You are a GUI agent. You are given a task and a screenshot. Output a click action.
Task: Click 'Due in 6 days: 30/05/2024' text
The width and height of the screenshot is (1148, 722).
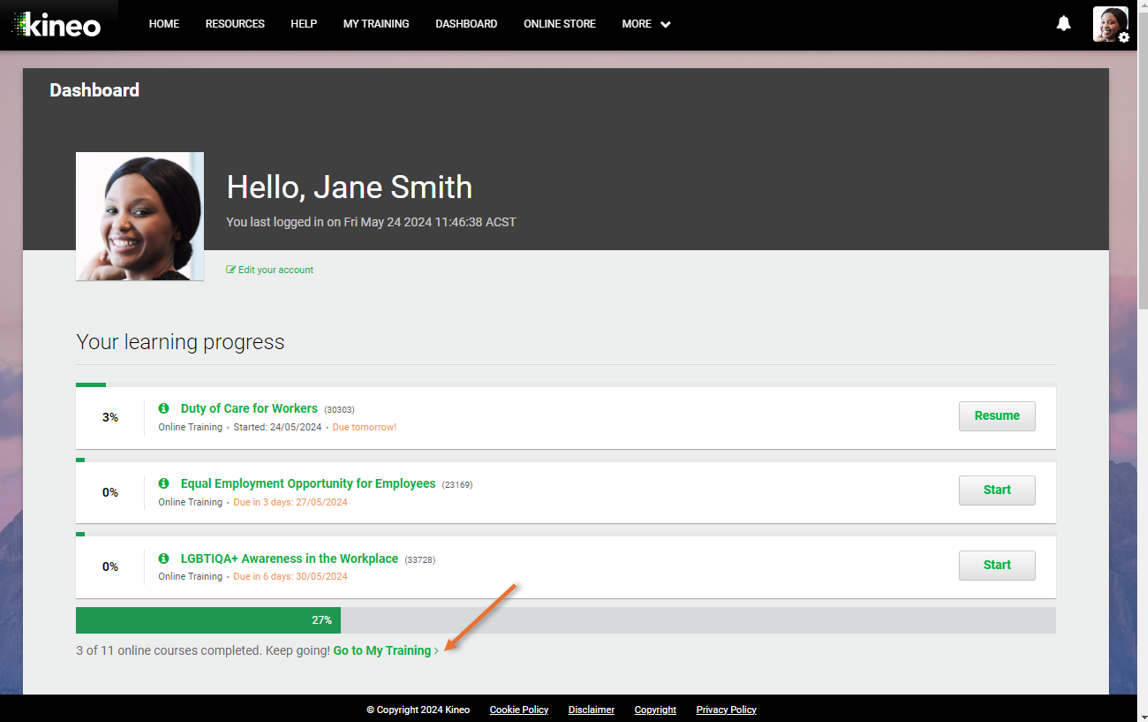pyautogui.click(x=290, y=576)
